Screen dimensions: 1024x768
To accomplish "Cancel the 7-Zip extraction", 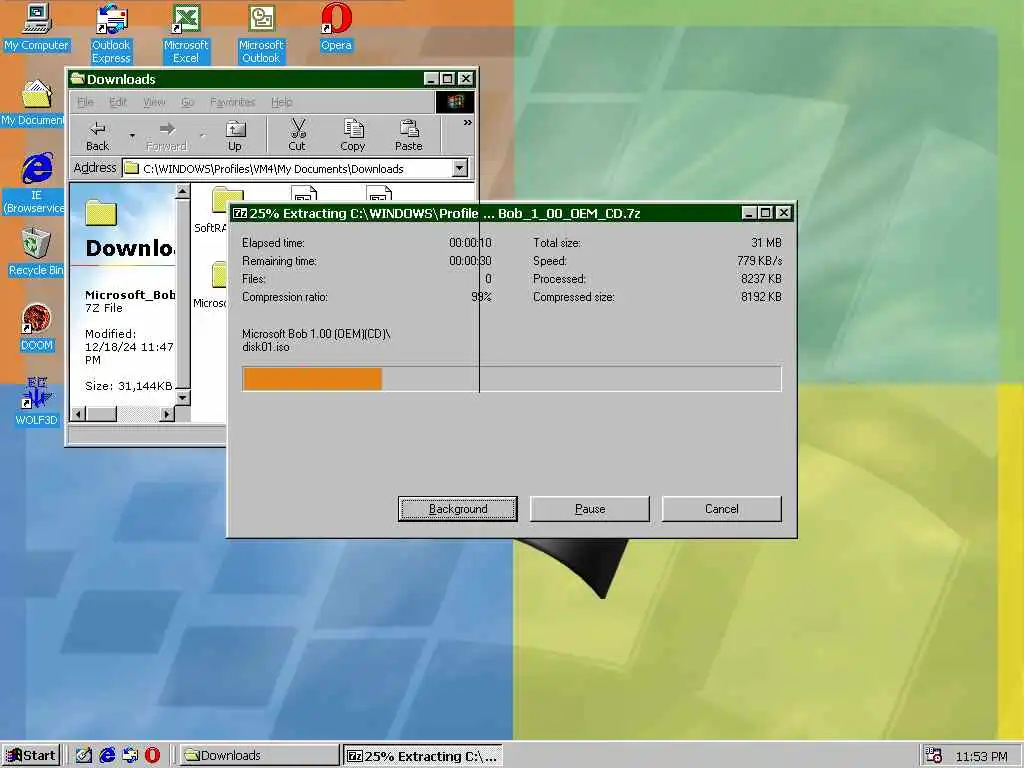I will pyautogui.click(x=722, y=509).
